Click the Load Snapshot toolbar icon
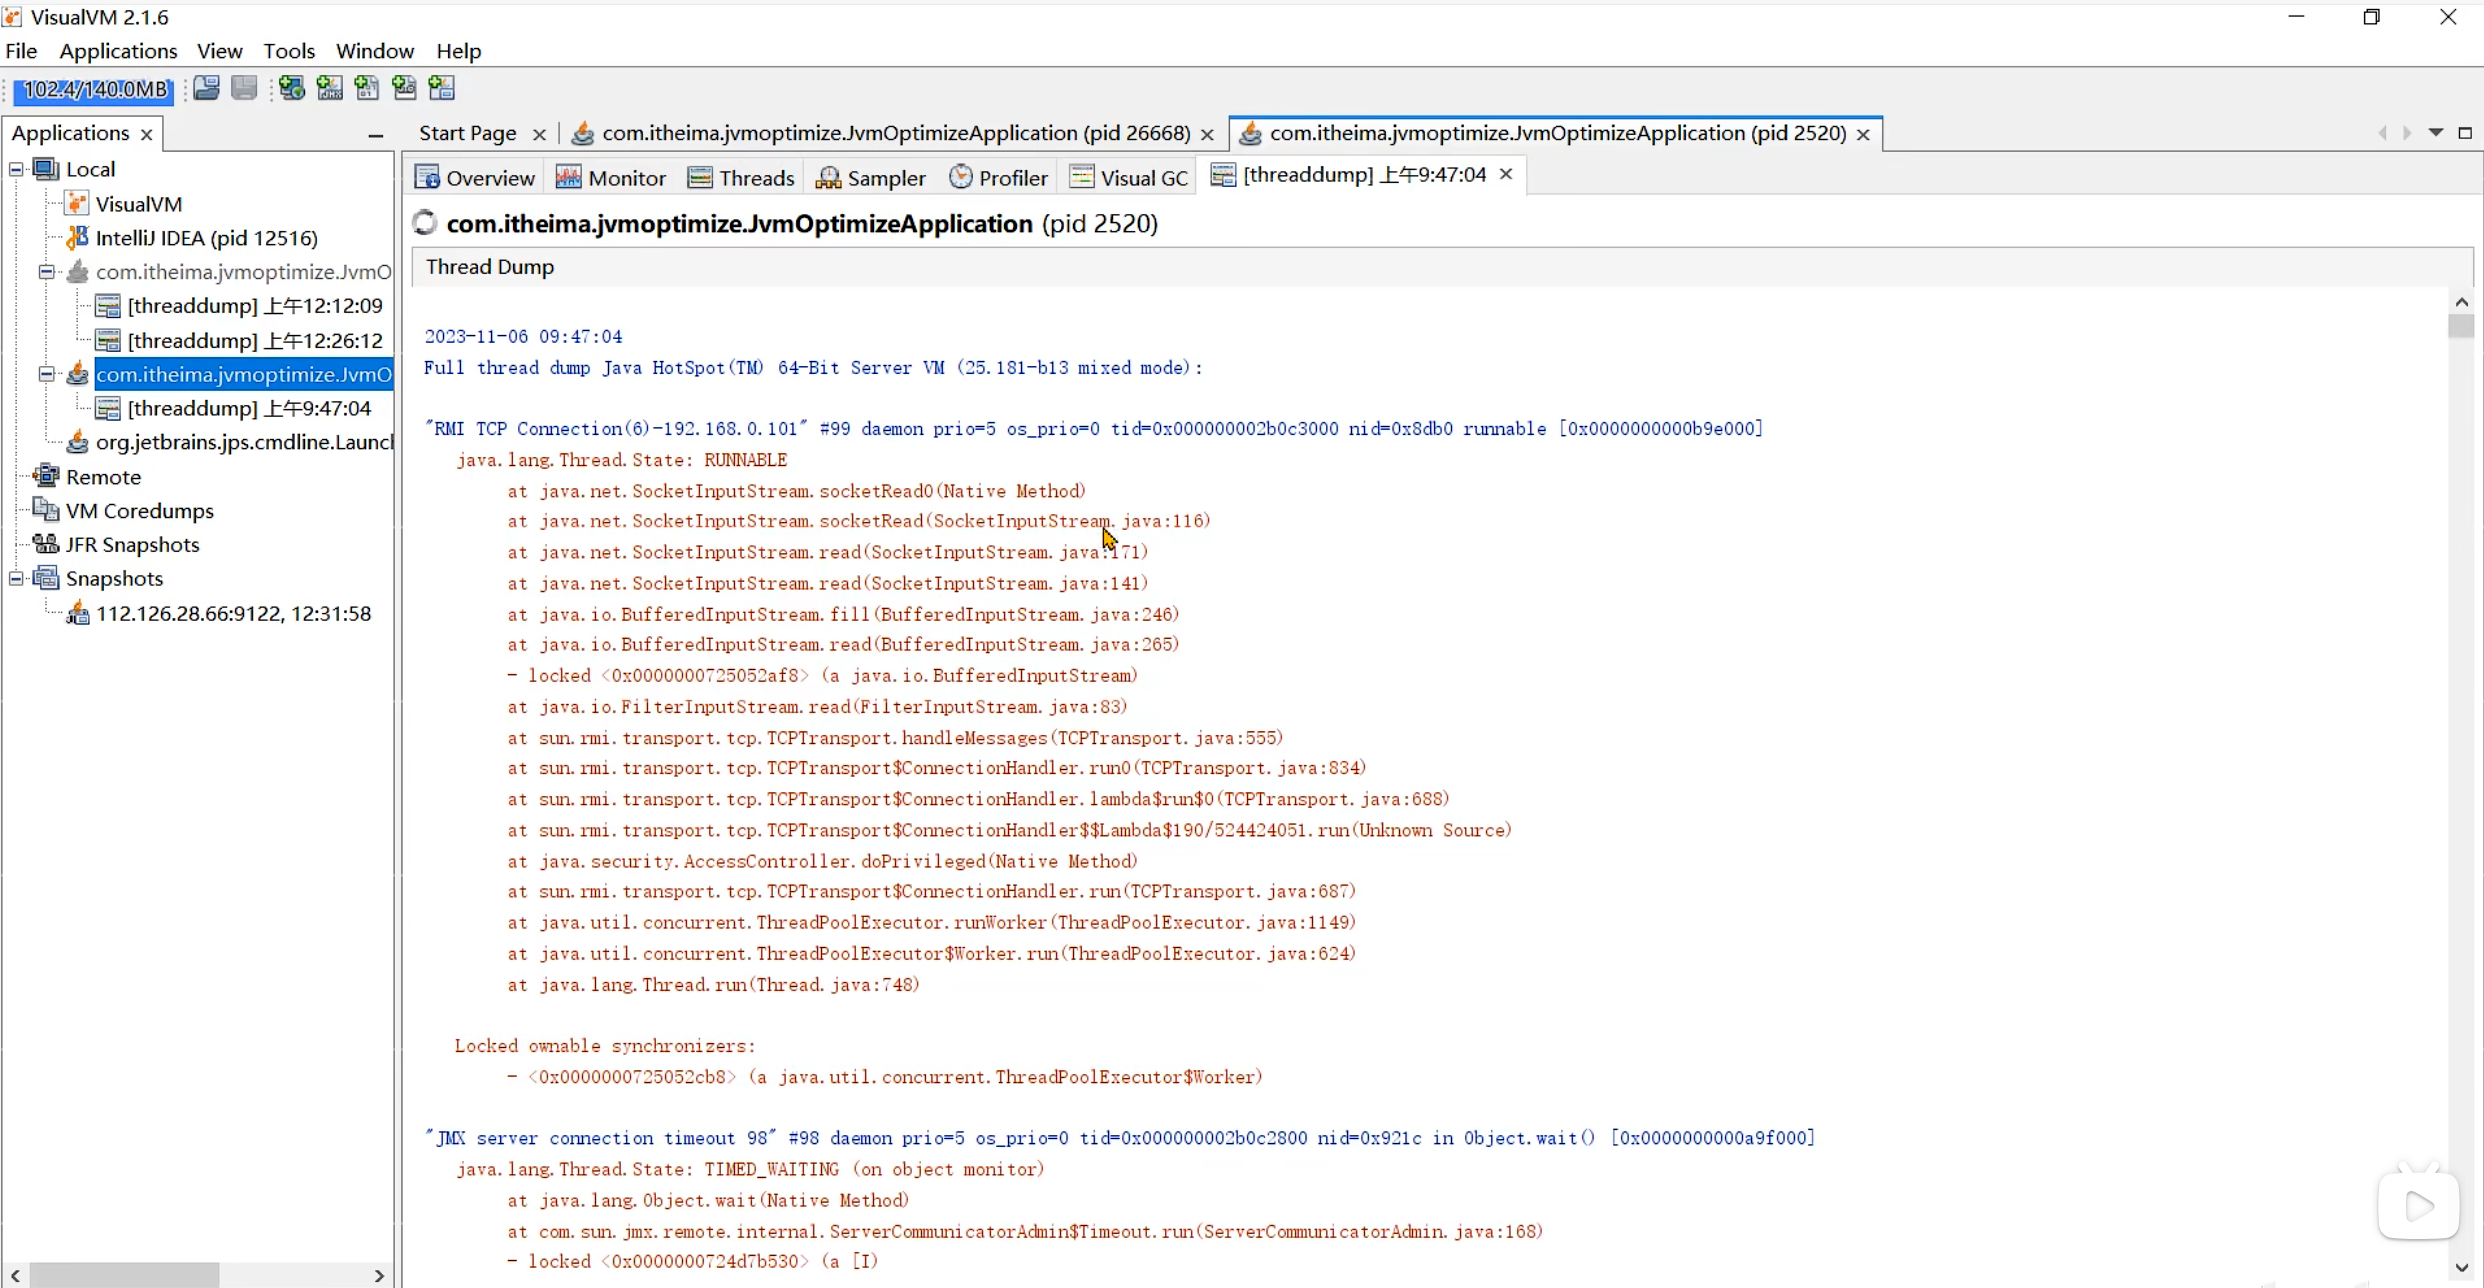The image size is (2484, 1288). (207, 88)
